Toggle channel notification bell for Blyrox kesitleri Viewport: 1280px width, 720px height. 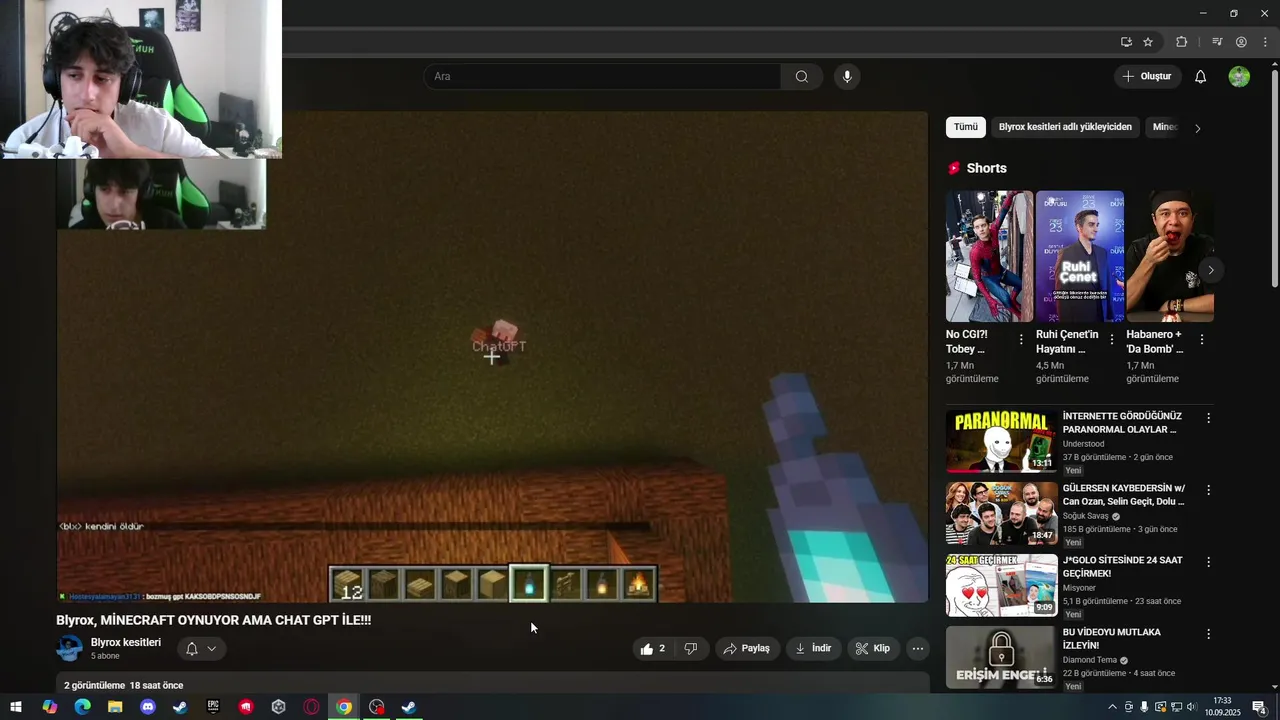tap(192, 649)
